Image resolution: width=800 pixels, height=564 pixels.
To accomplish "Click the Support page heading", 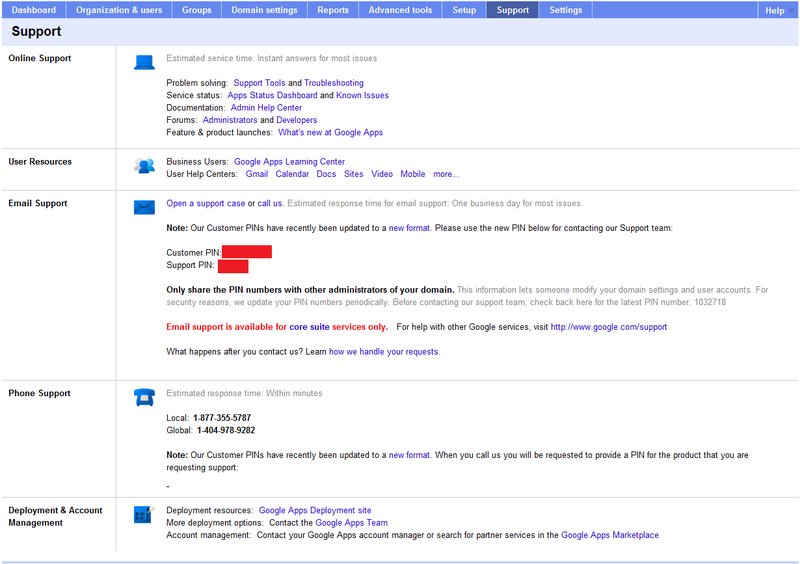I will click(36, 32).
